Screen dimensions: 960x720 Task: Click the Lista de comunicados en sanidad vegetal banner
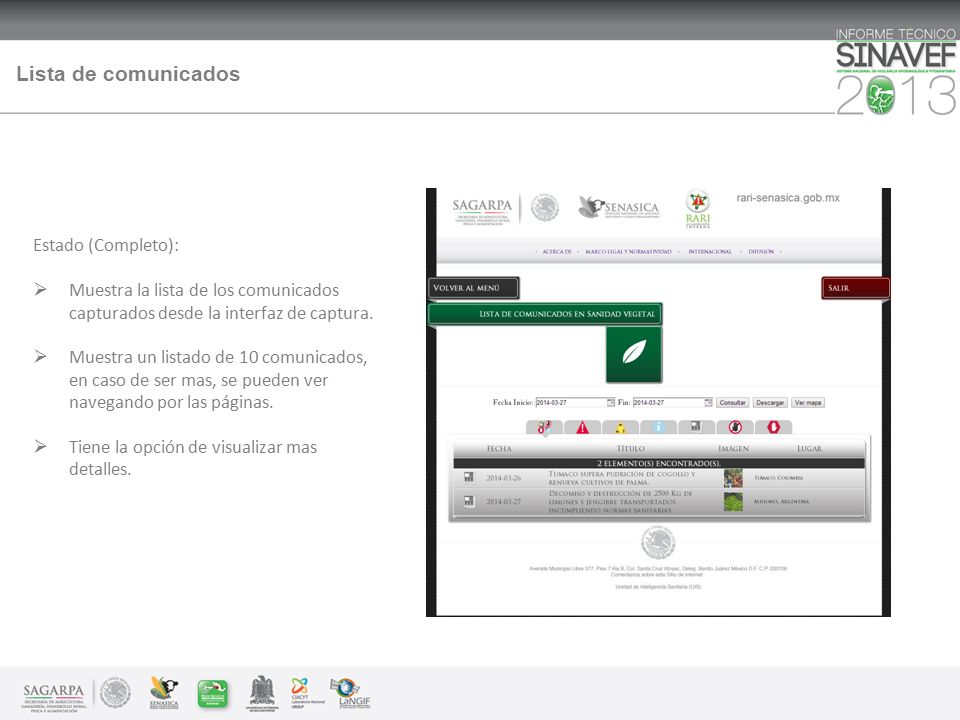click(545, 314)
